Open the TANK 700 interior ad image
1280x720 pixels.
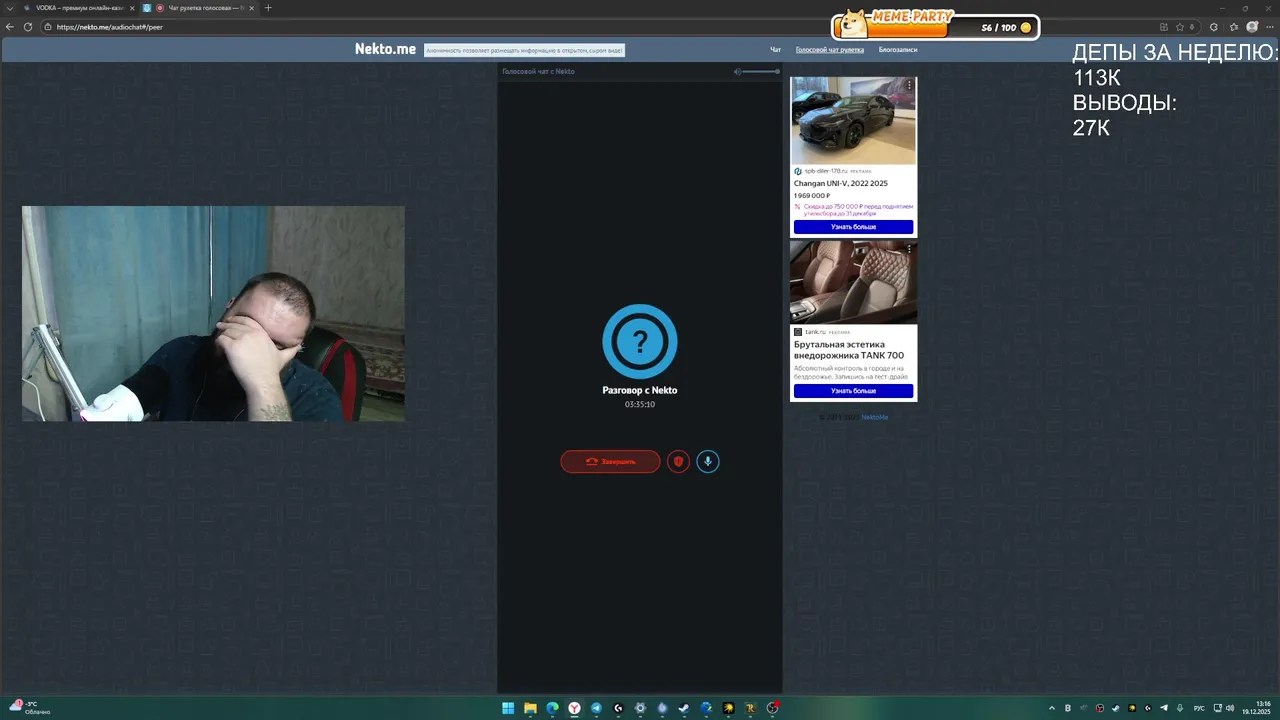853,281
